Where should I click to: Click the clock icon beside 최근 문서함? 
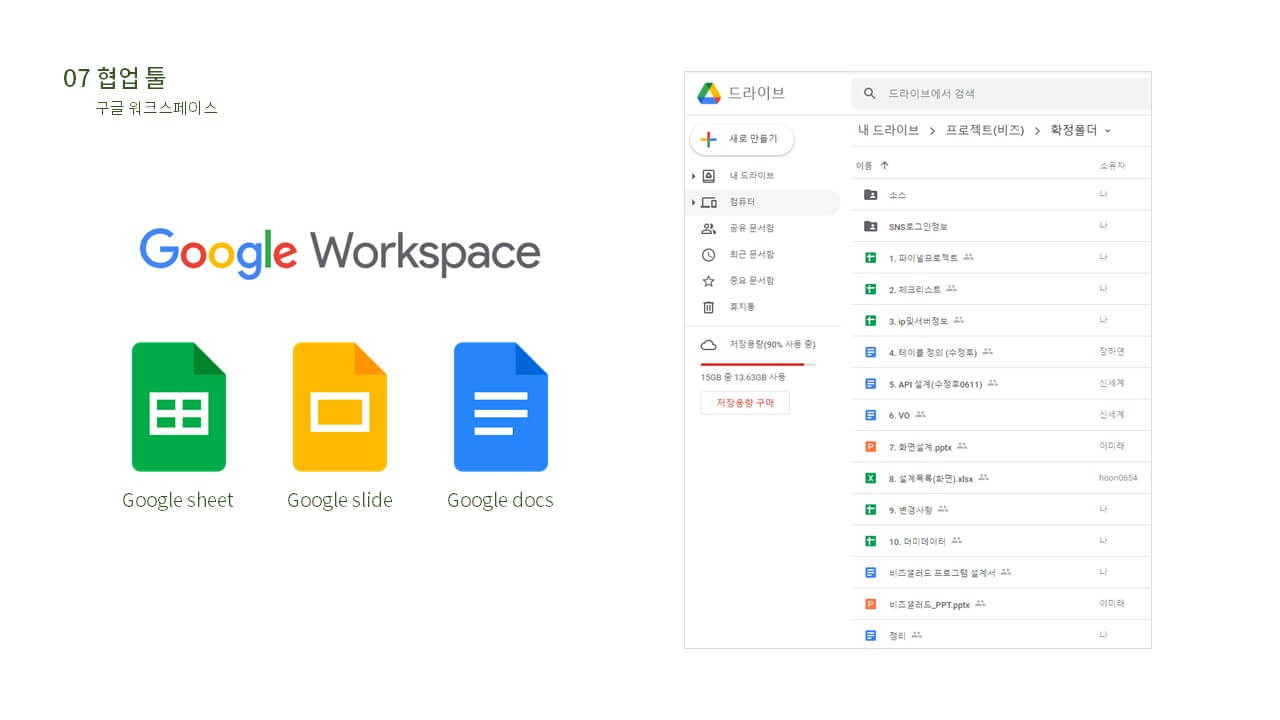(x=709, y=254)
